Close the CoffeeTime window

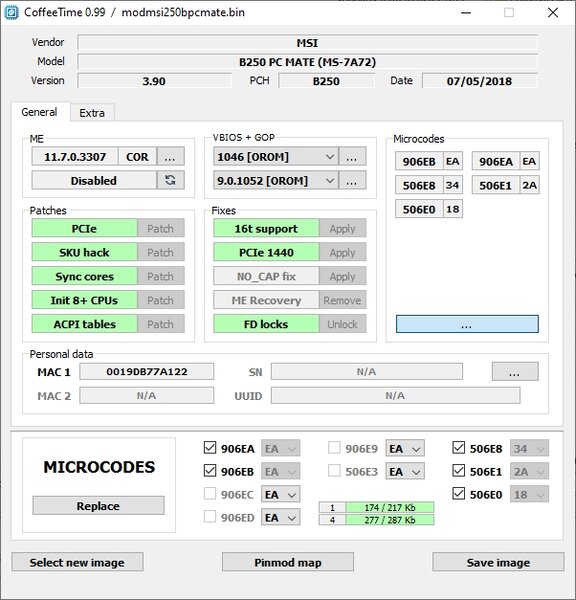553,13
